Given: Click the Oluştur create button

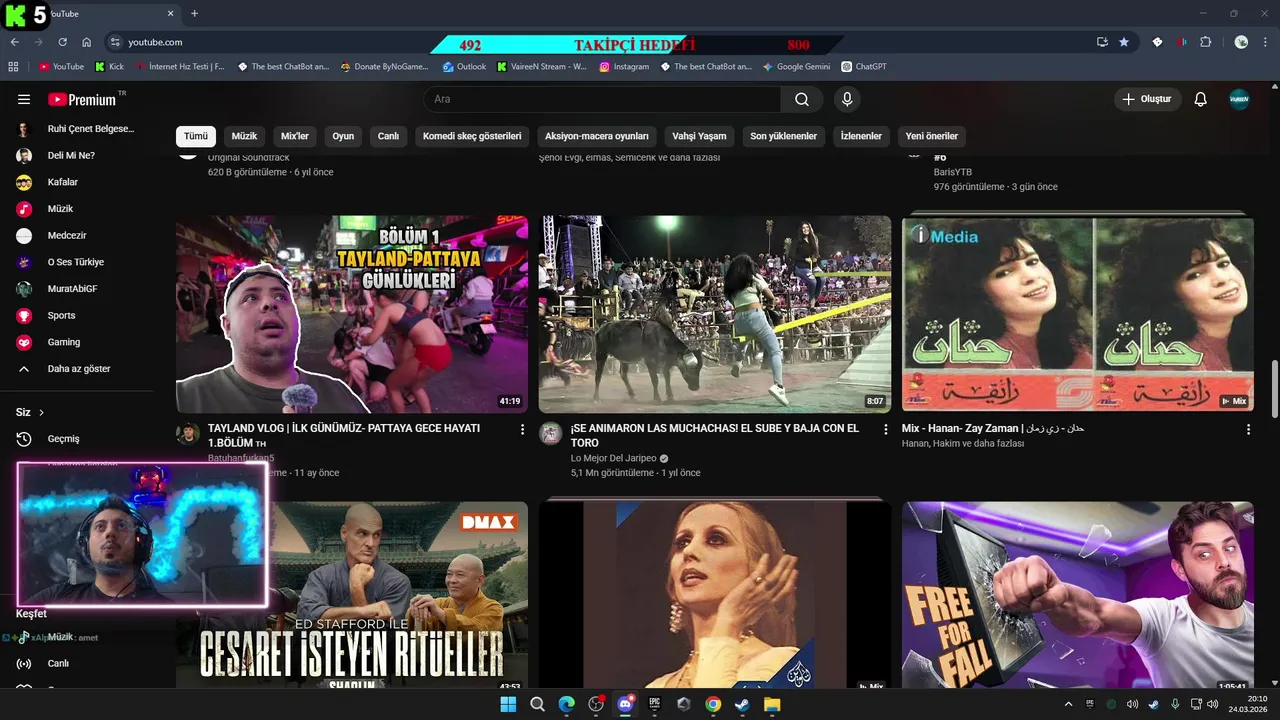Looking at the screenshot, I should (x=1148, y=99).
